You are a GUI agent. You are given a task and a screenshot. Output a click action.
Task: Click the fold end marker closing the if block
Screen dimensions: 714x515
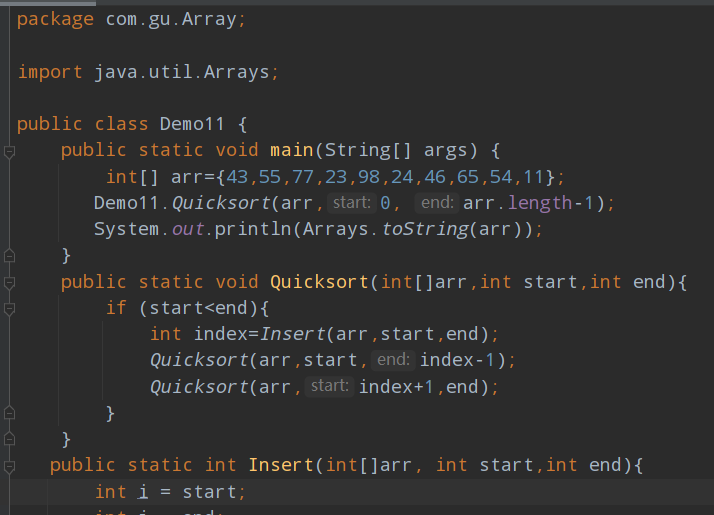9,413
